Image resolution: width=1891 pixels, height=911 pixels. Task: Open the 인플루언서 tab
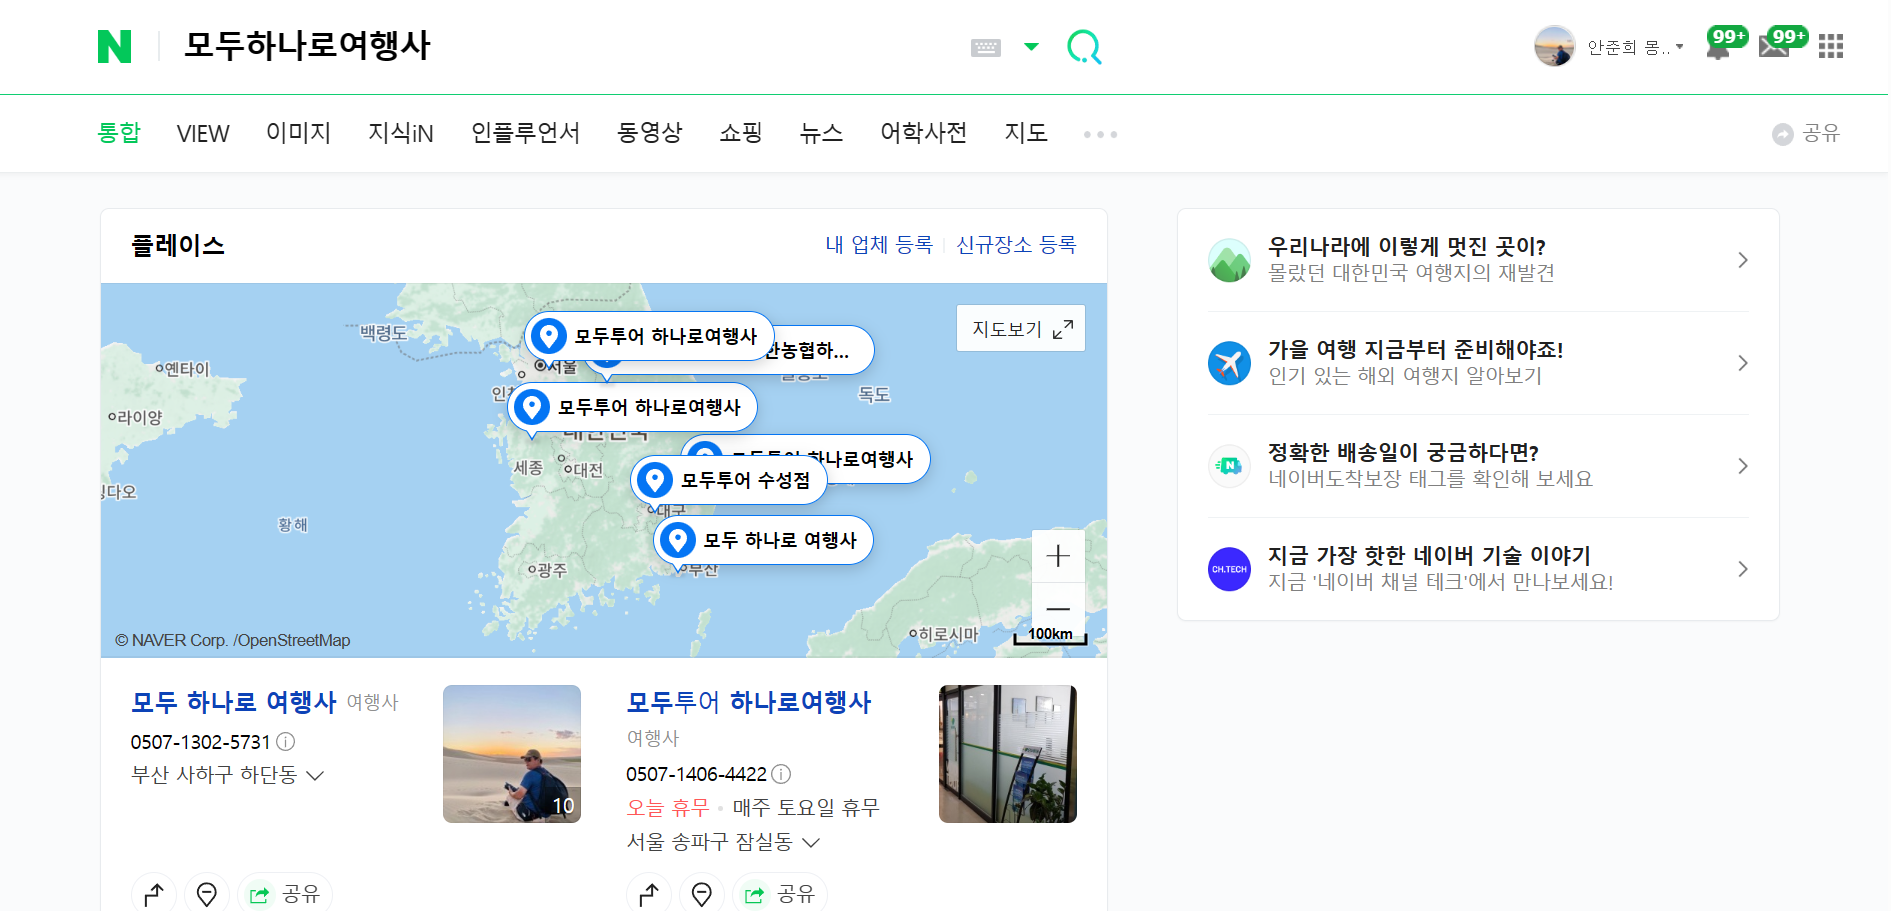coord(525,133)
